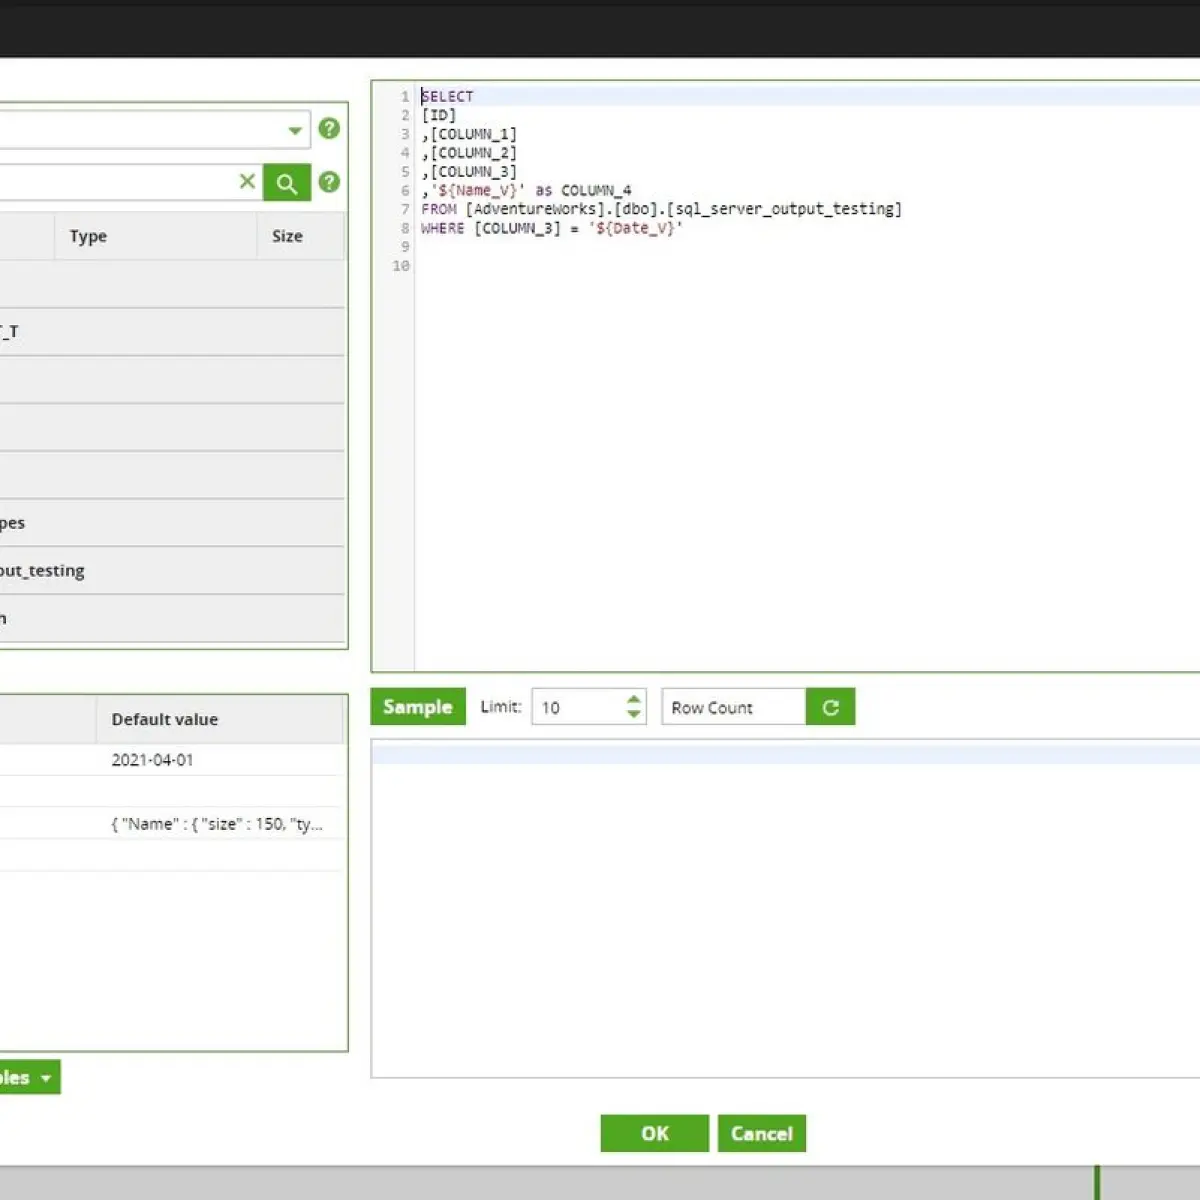Select the table row ending in 'pes'

(172, 523)
